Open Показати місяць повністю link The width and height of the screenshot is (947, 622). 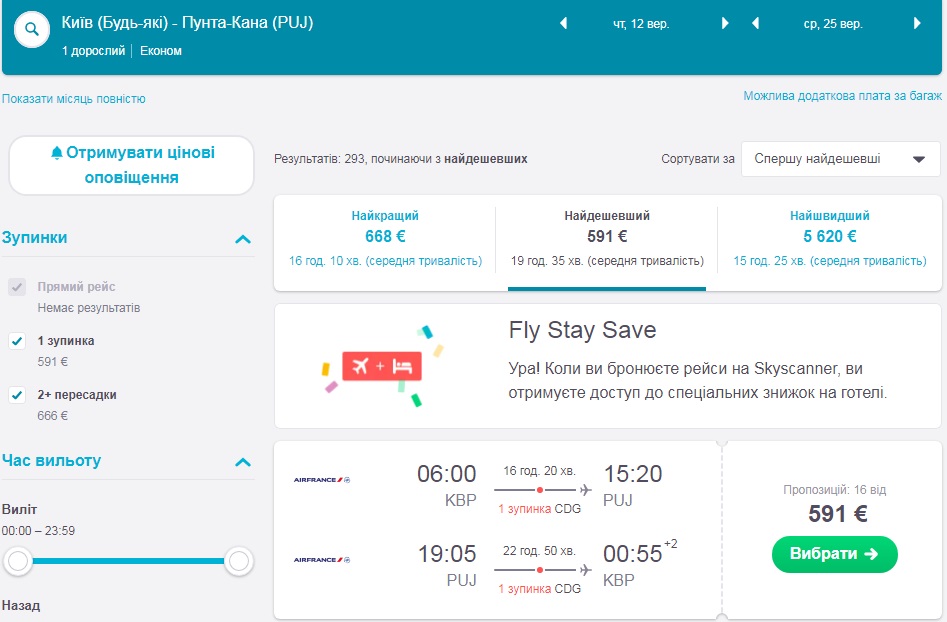click(x=74, y=99)
